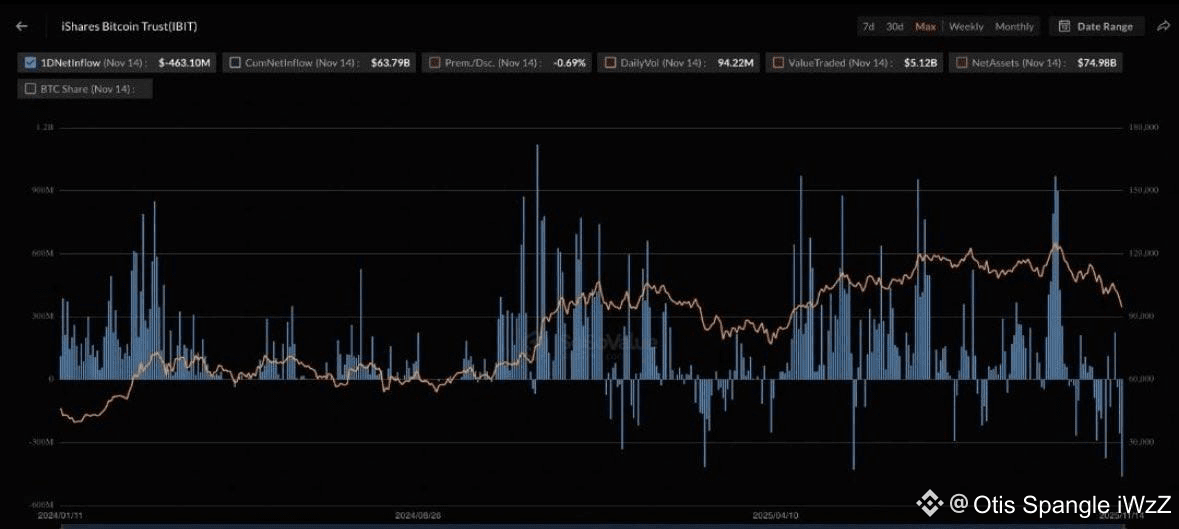Click the $63.79B cumulative inflow value

click(390, 63)
